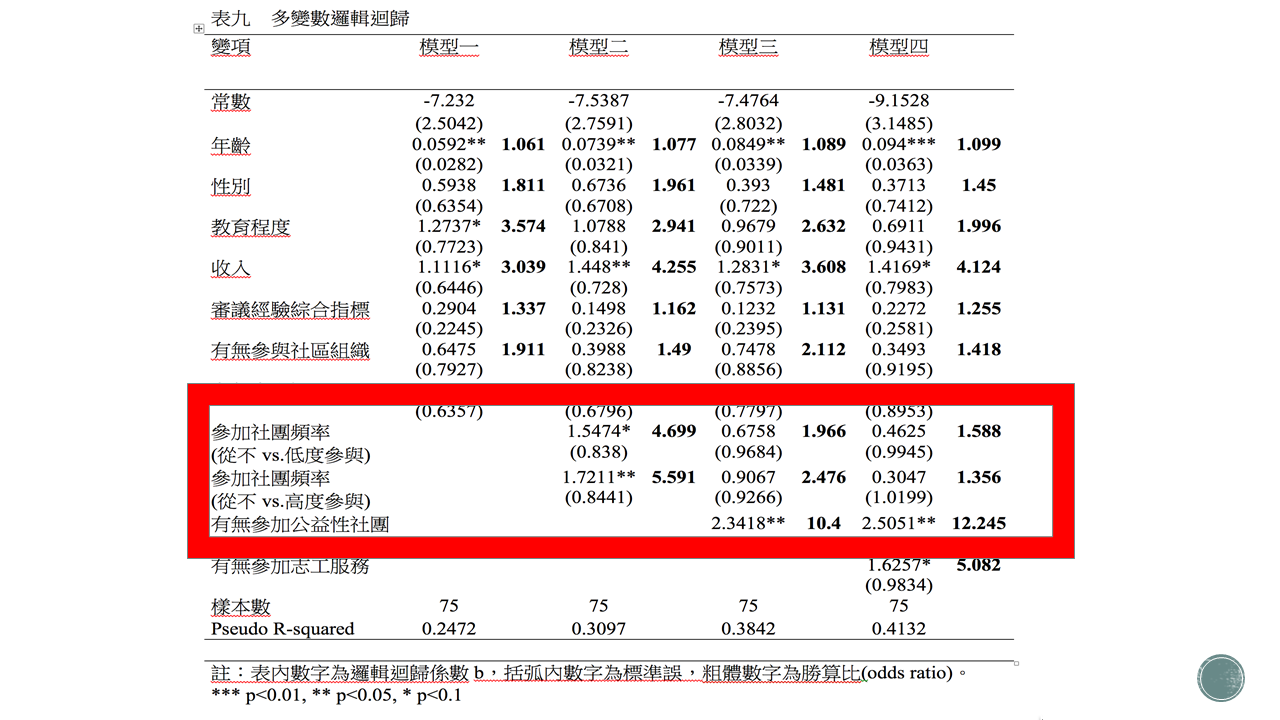Screen dimensions: 1280x720
Task: Click the teal circular badge icon
Action: tap(1220, 677)
